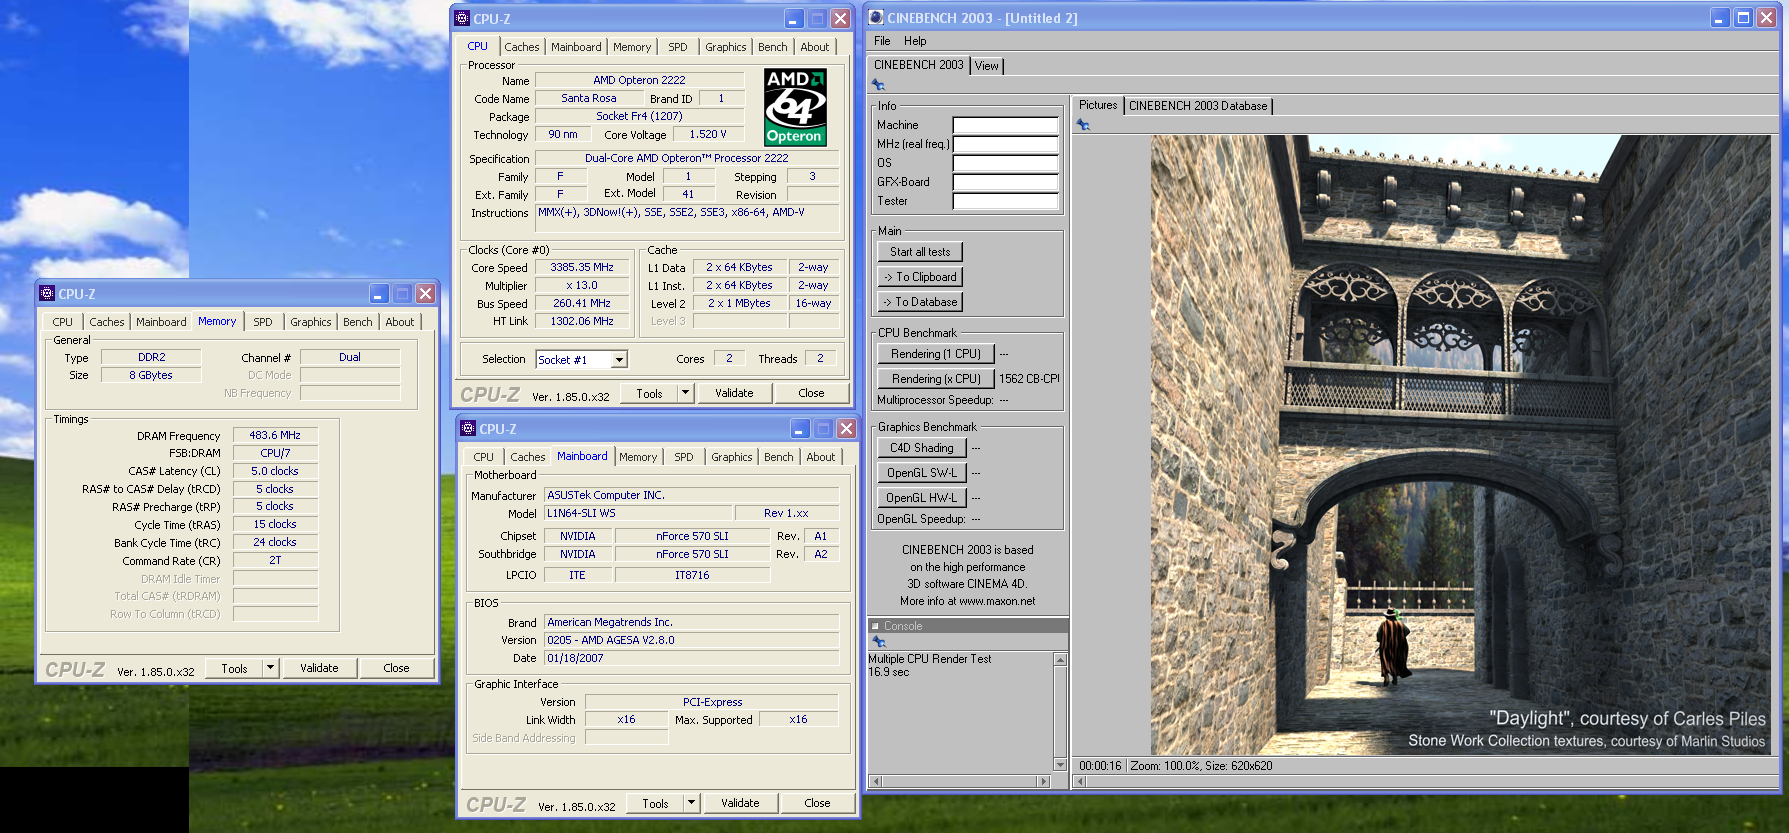Screen dimensions: 1789x833
Task: Open the Help menu in CINEBENCH
Action: tap(915, 41)
